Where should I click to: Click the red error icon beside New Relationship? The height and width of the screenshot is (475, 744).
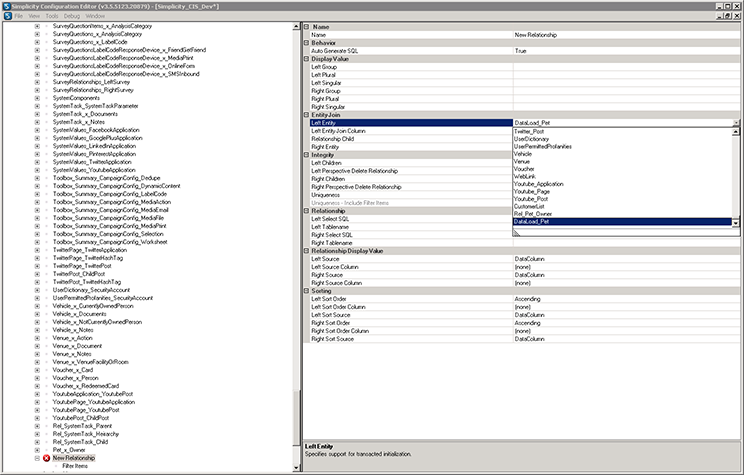[x=46, y=458]
